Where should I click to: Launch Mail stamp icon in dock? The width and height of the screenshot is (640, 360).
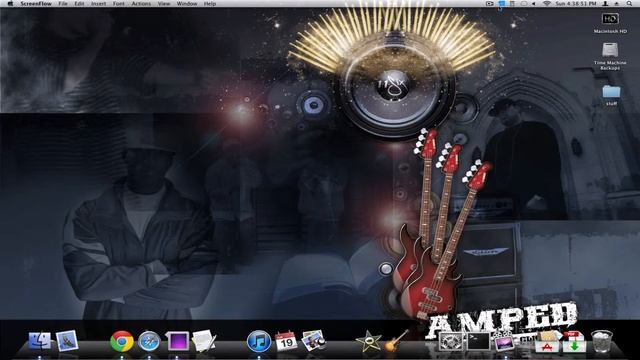67,340
